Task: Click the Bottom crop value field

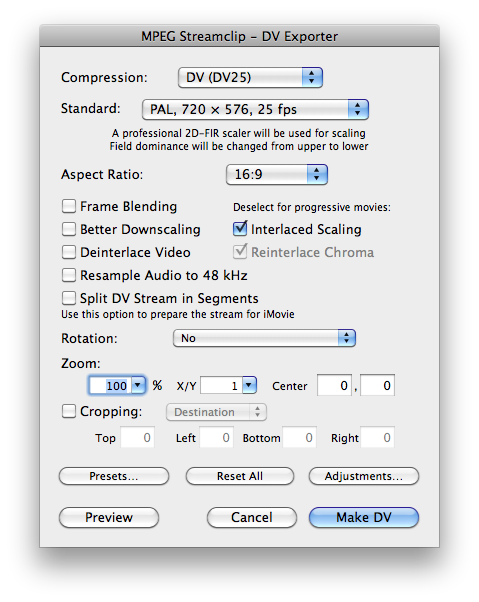Action: coord(299,437)
